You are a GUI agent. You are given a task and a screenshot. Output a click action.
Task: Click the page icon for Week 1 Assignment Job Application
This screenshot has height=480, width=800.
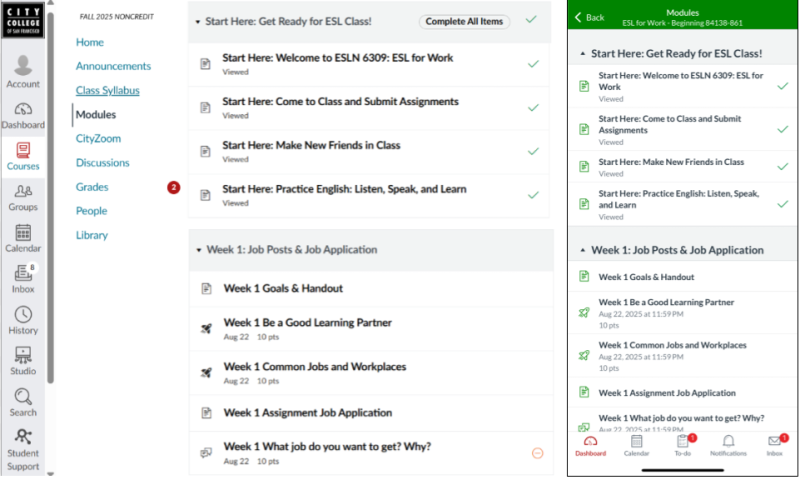(x=206, y=413)
